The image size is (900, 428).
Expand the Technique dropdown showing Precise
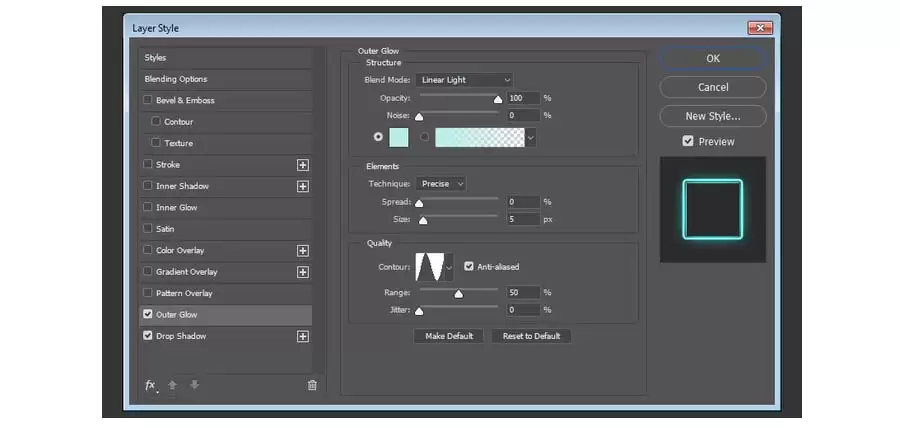(x=441, y=184)
